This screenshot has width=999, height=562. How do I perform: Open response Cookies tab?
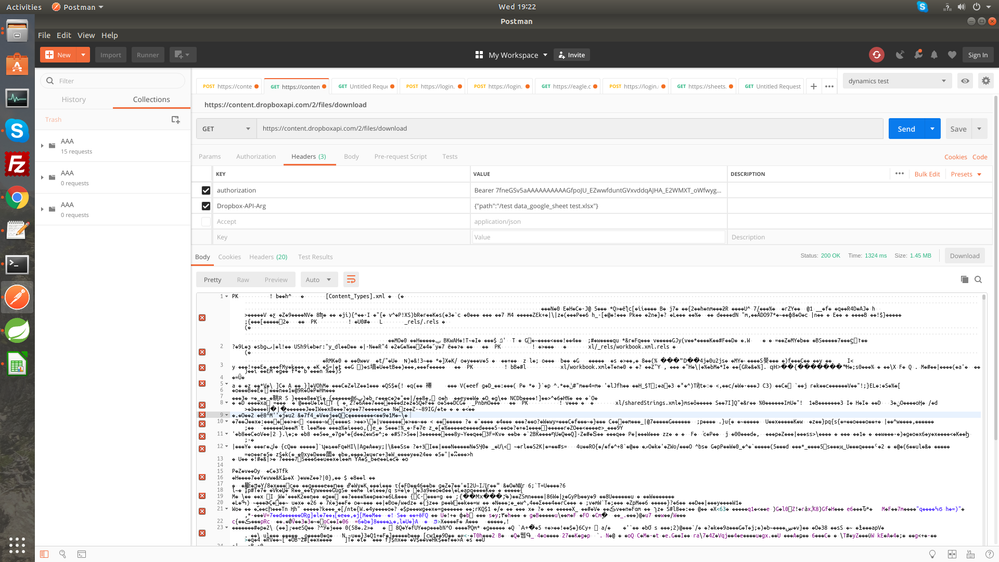click(229, 257)
